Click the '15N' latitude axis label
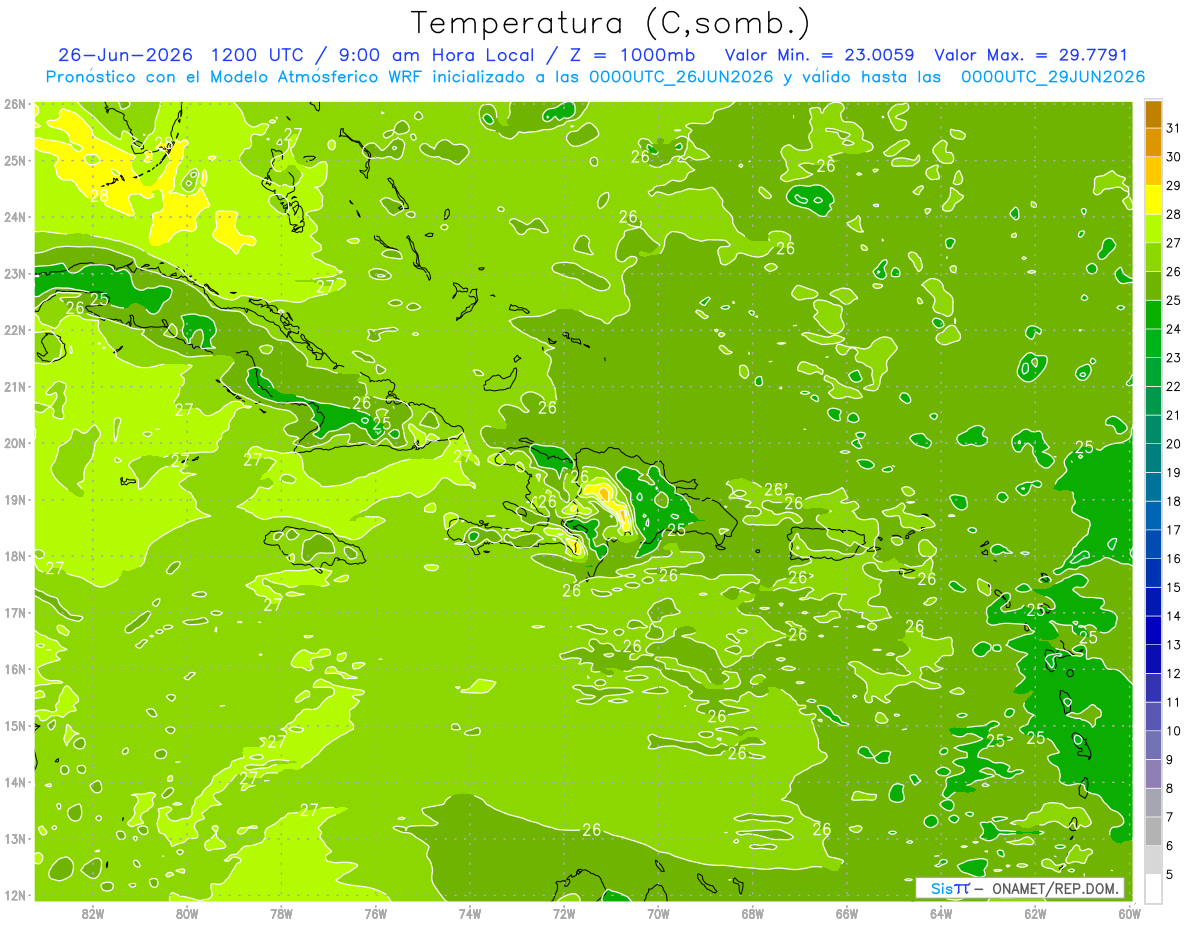The width and height of the screenshot is (1200, 927). pyautogui.click(x=14, y=726)
